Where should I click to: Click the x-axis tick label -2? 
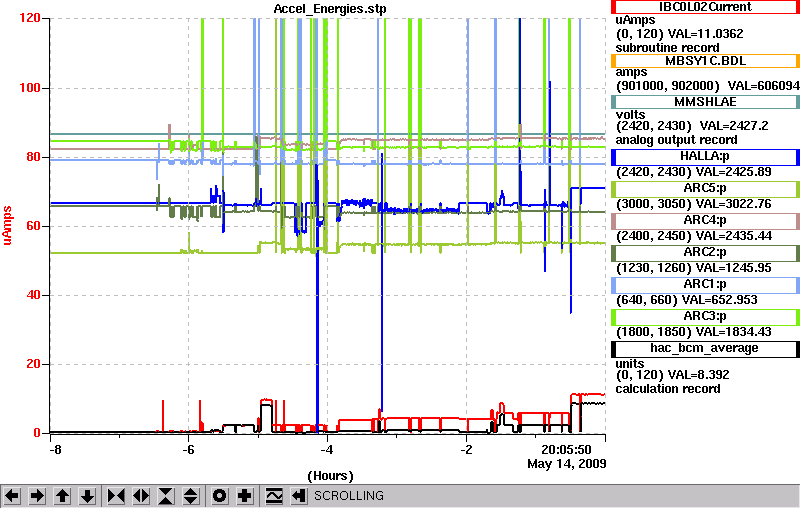pyautogui.click(x=466, y=449)
